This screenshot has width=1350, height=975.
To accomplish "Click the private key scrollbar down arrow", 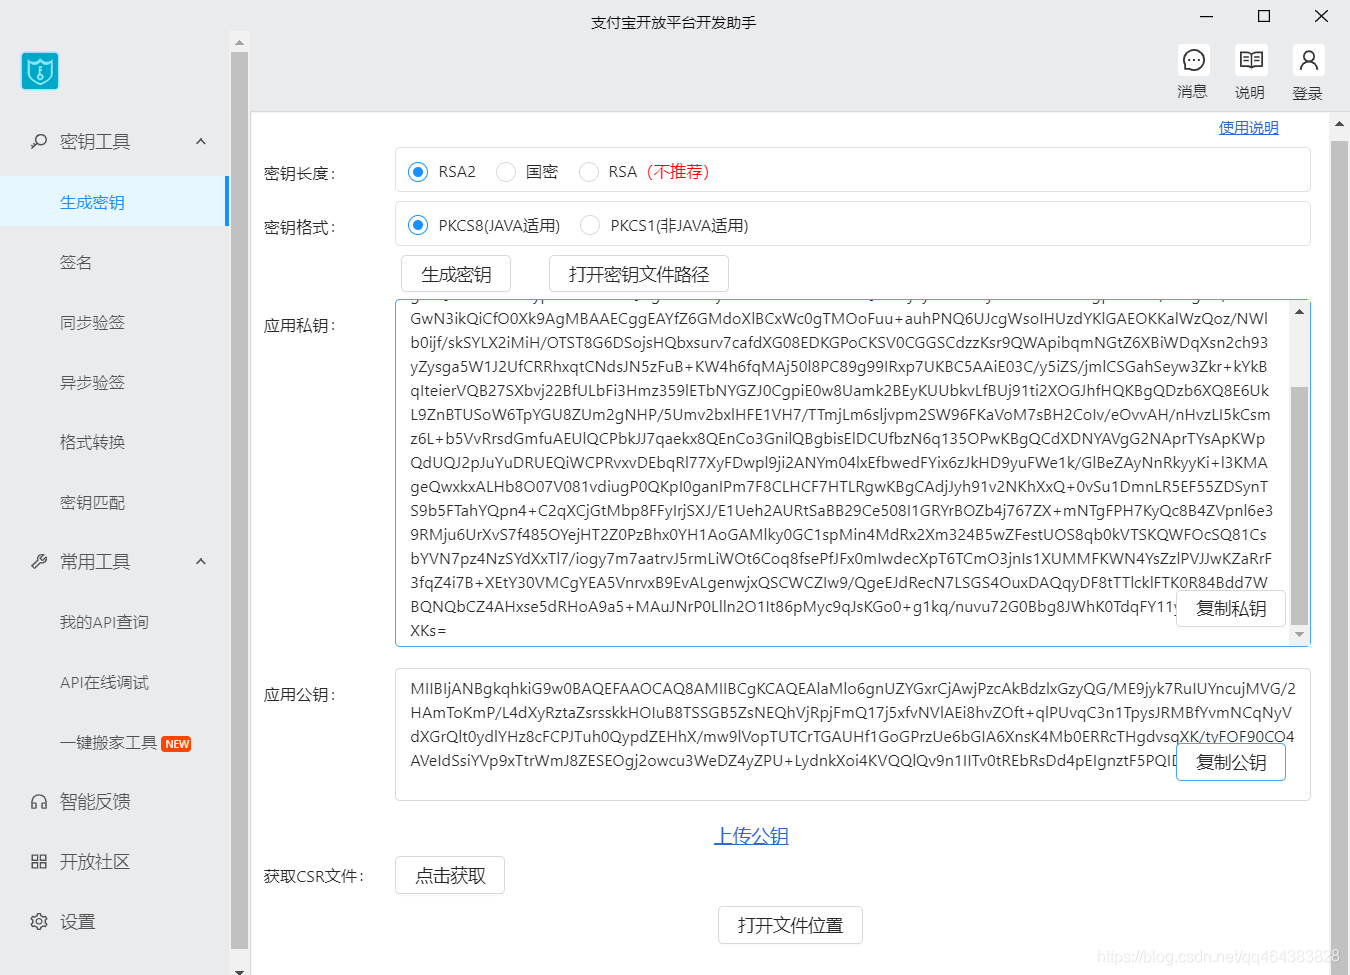I will [1300, 635].
